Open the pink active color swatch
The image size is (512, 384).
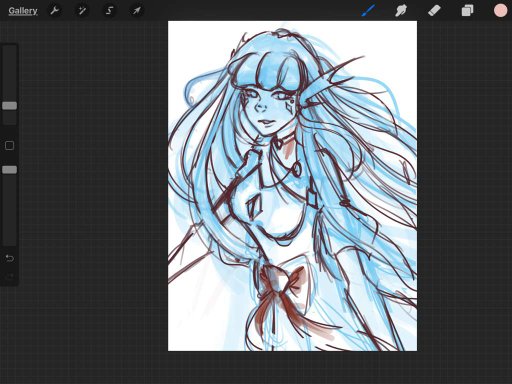tap(500, 10)
